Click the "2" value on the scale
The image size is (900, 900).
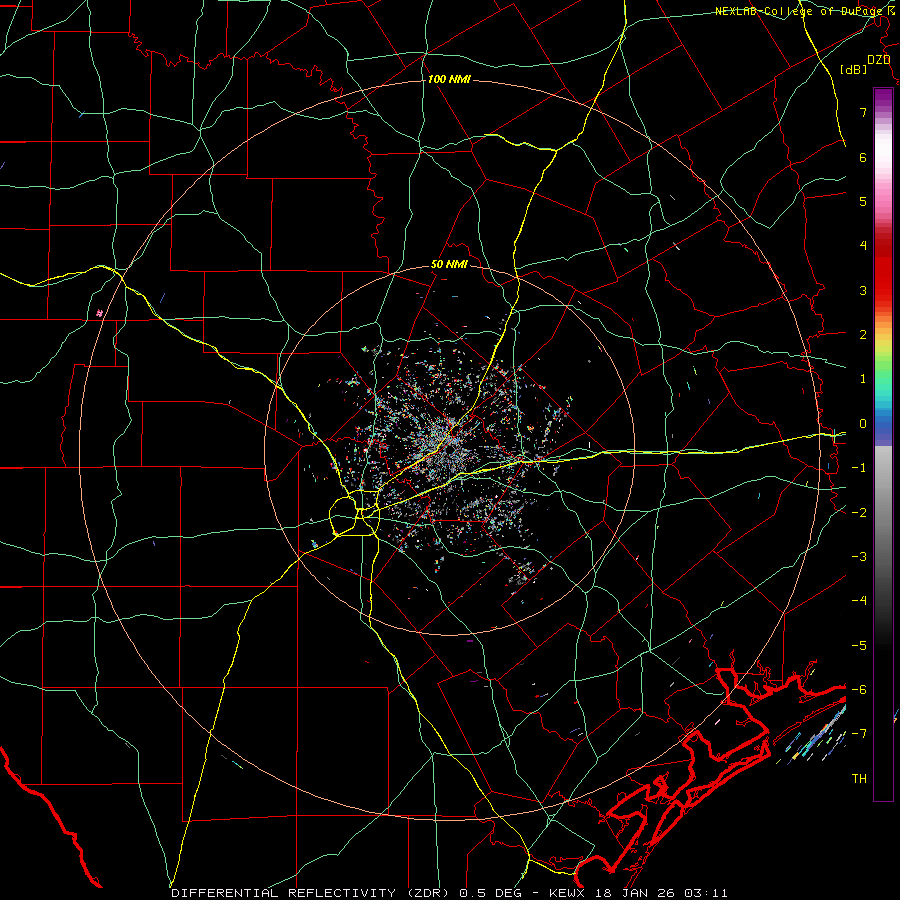863,335
